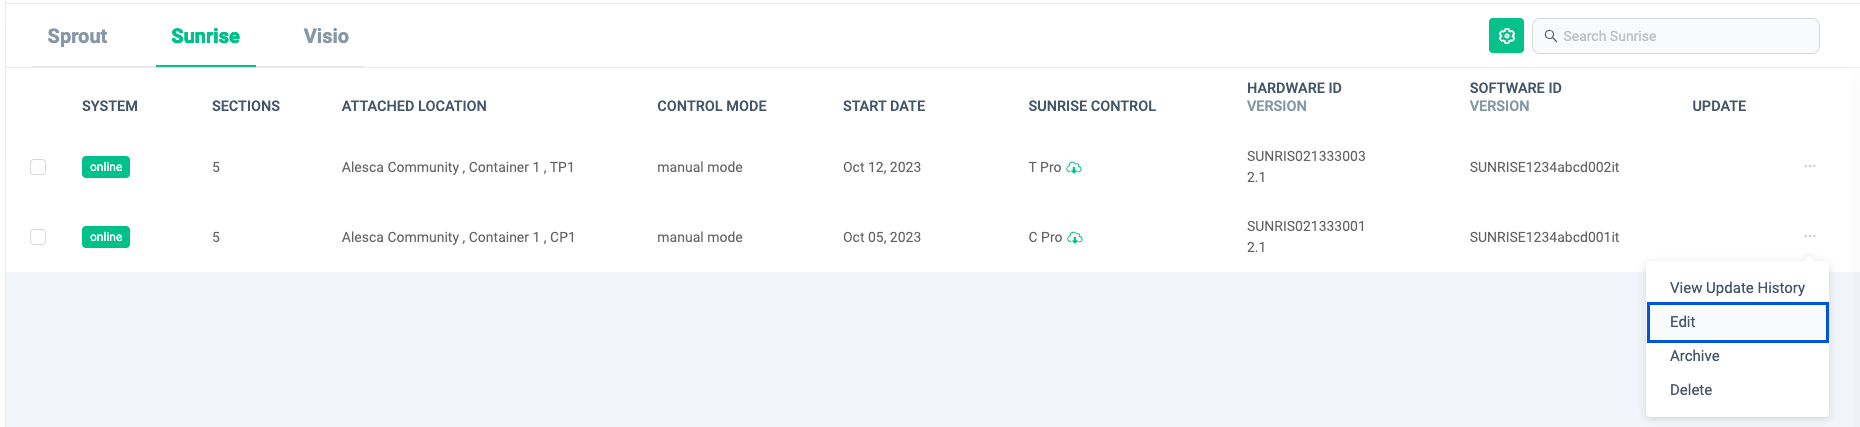Open the three-dot menu for TP1 row

1810,166
